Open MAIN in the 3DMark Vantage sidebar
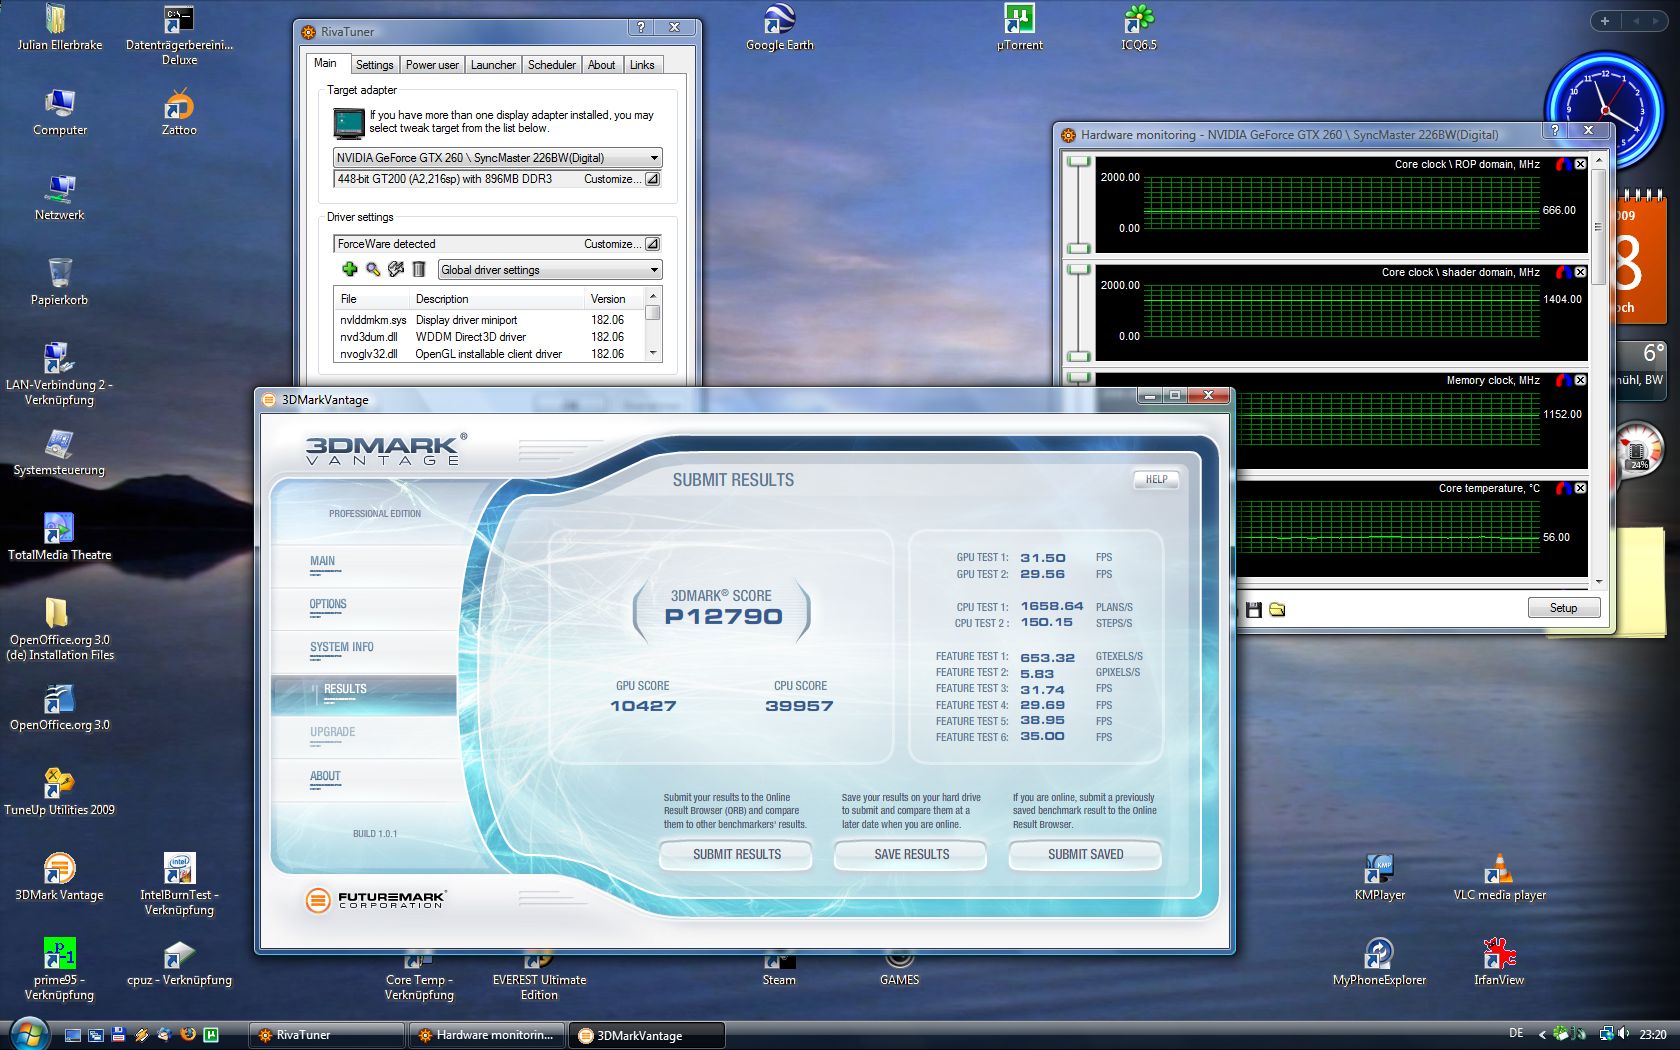 (x=322, y=562)
